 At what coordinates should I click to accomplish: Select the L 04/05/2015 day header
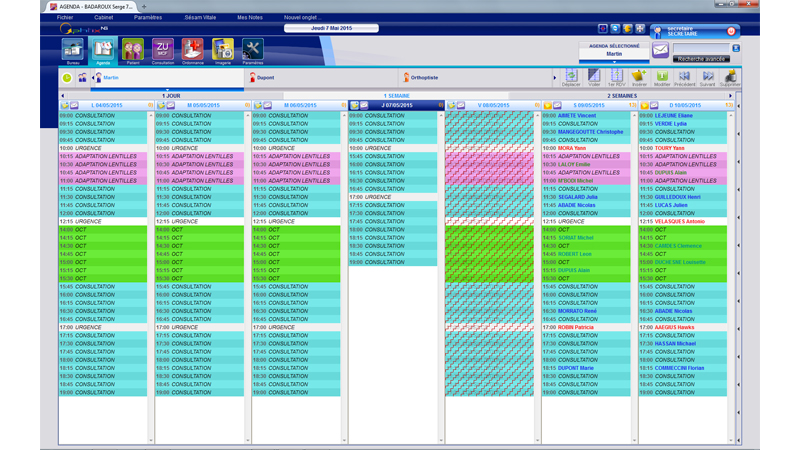click(x=107, y=106)
